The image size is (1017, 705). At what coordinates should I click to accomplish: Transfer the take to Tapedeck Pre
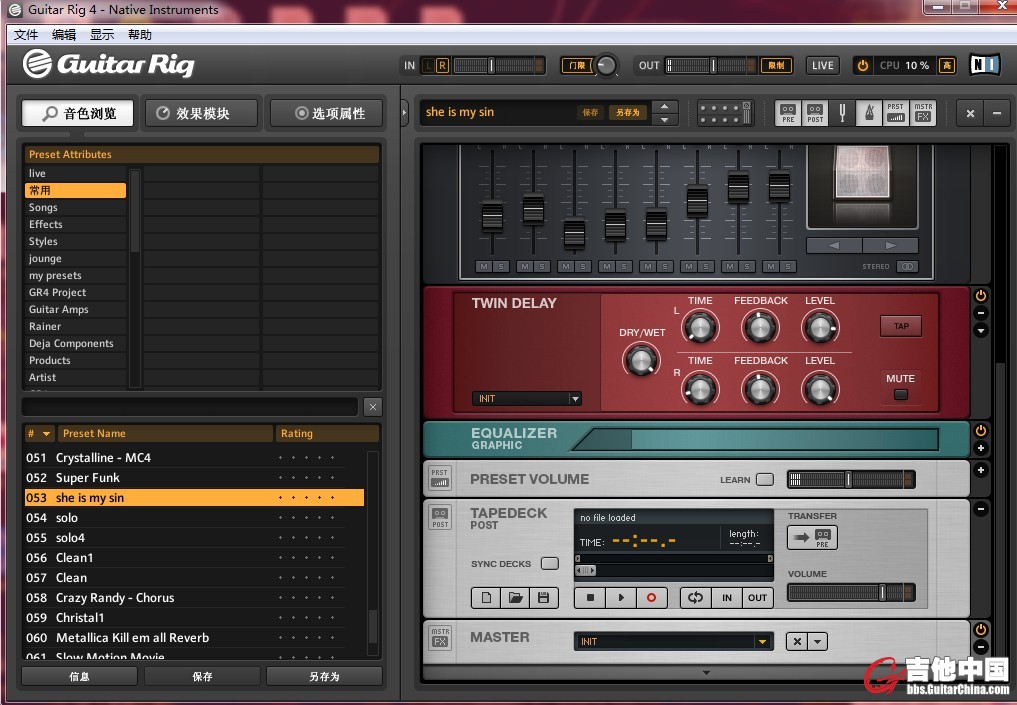[813, 538]
